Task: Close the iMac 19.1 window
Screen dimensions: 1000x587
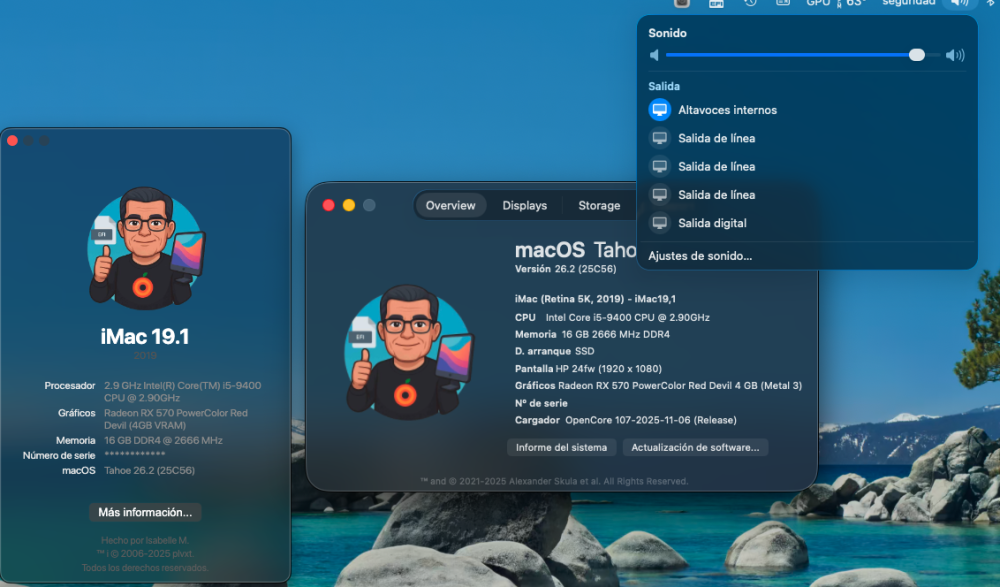Action: [x=12, y=140]
